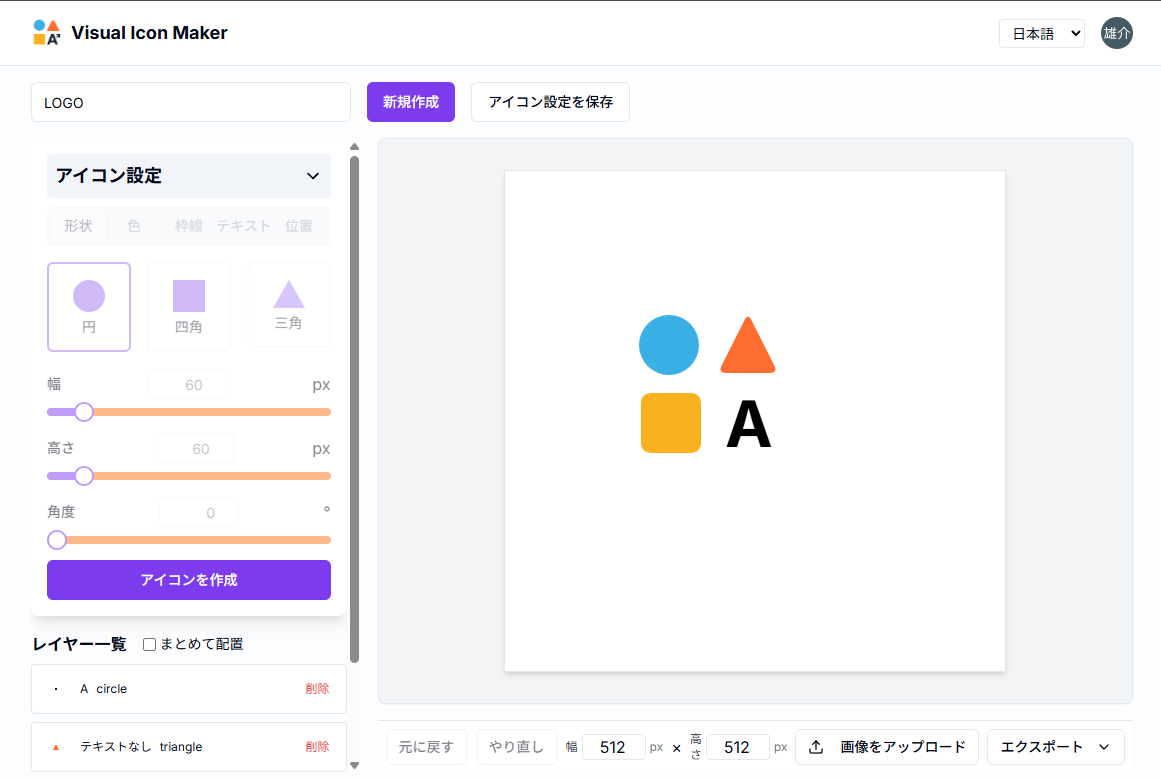Click the やり直し redo button
Screen dimensions: 1161x781
pos(516,747)
